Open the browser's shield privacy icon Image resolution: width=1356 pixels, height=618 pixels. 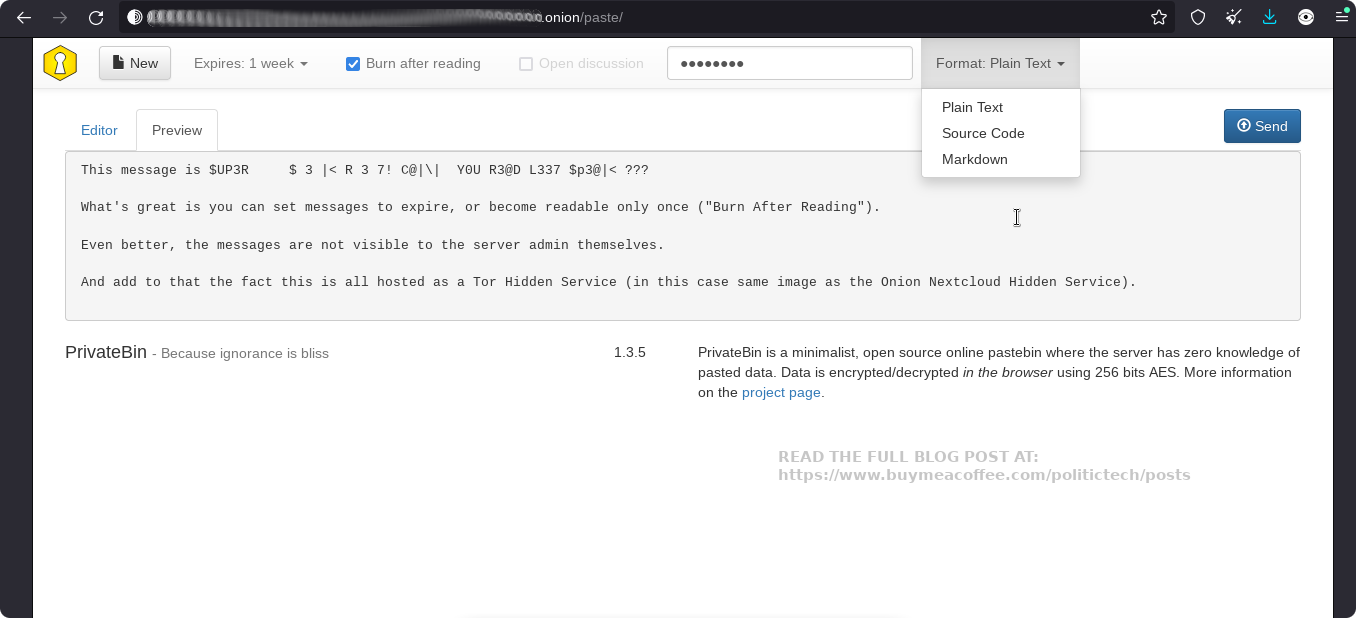(x=1197, y=17)
